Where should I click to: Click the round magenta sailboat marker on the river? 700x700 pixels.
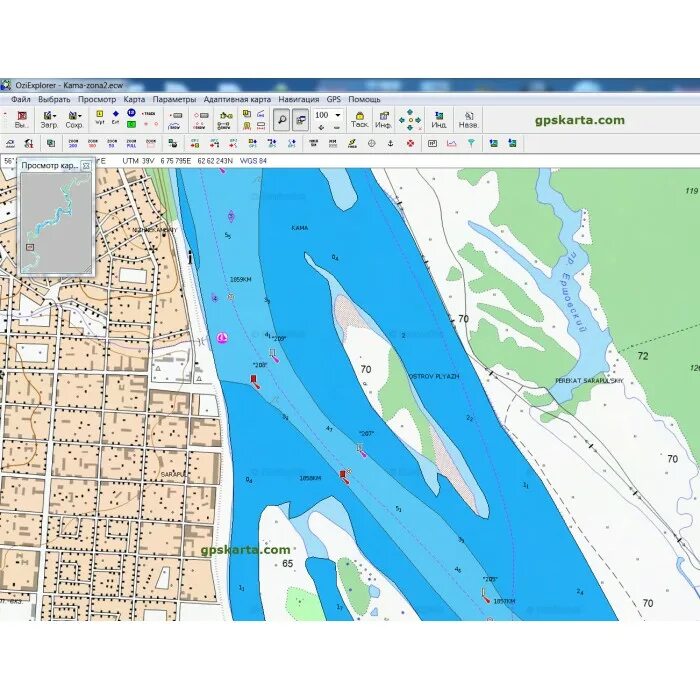click(222, 338)
